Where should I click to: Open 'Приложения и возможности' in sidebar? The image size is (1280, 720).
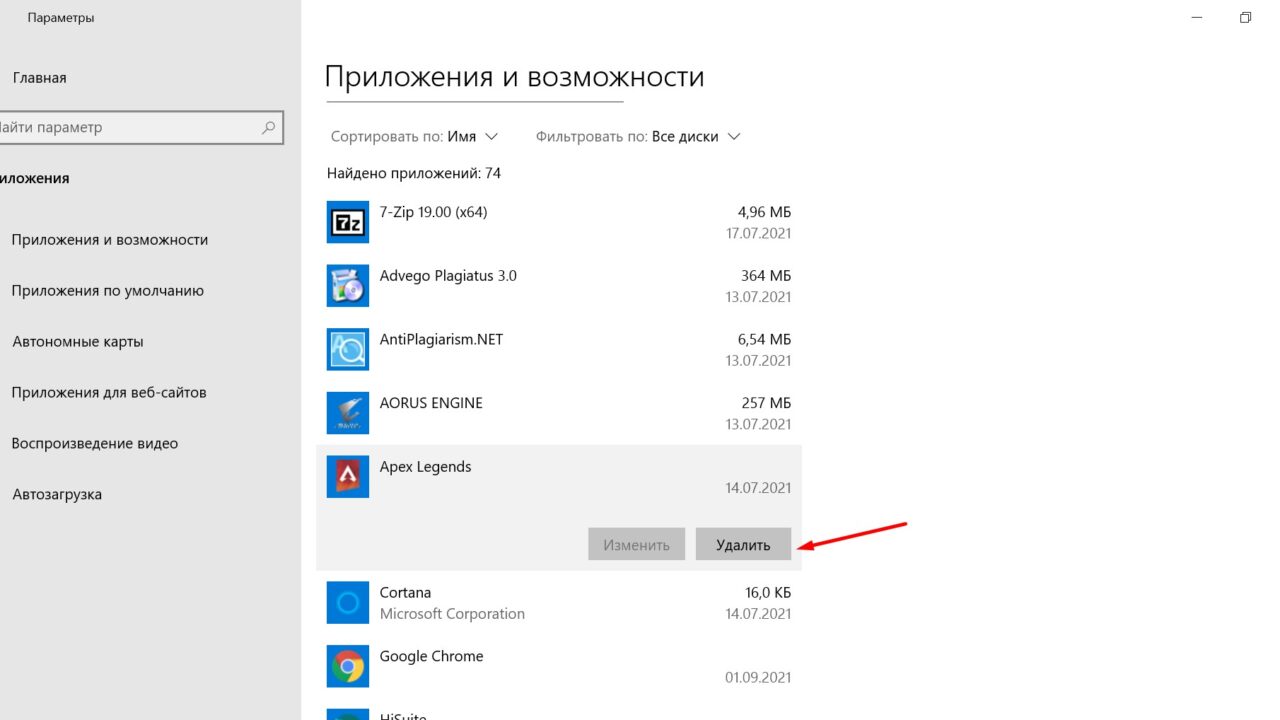(x=110, y=240)
